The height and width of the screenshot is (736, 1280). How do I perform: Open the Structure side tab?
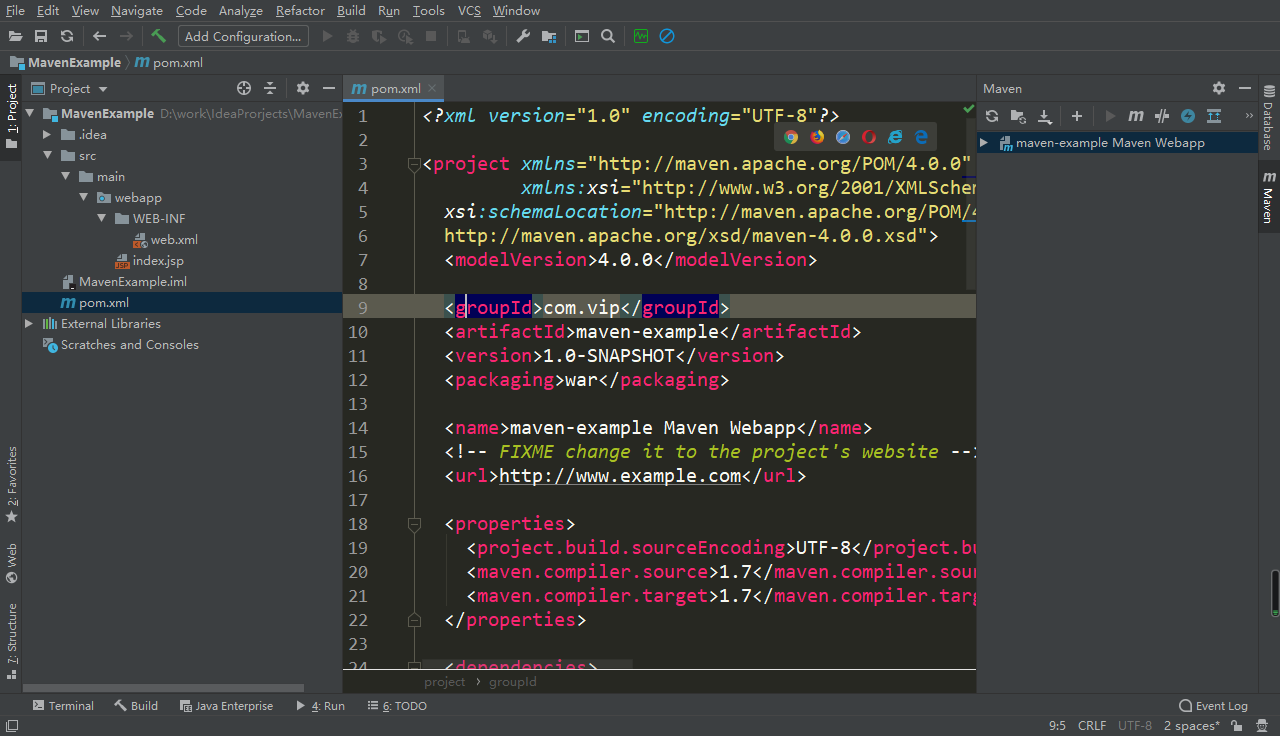(x=12, y=640)
